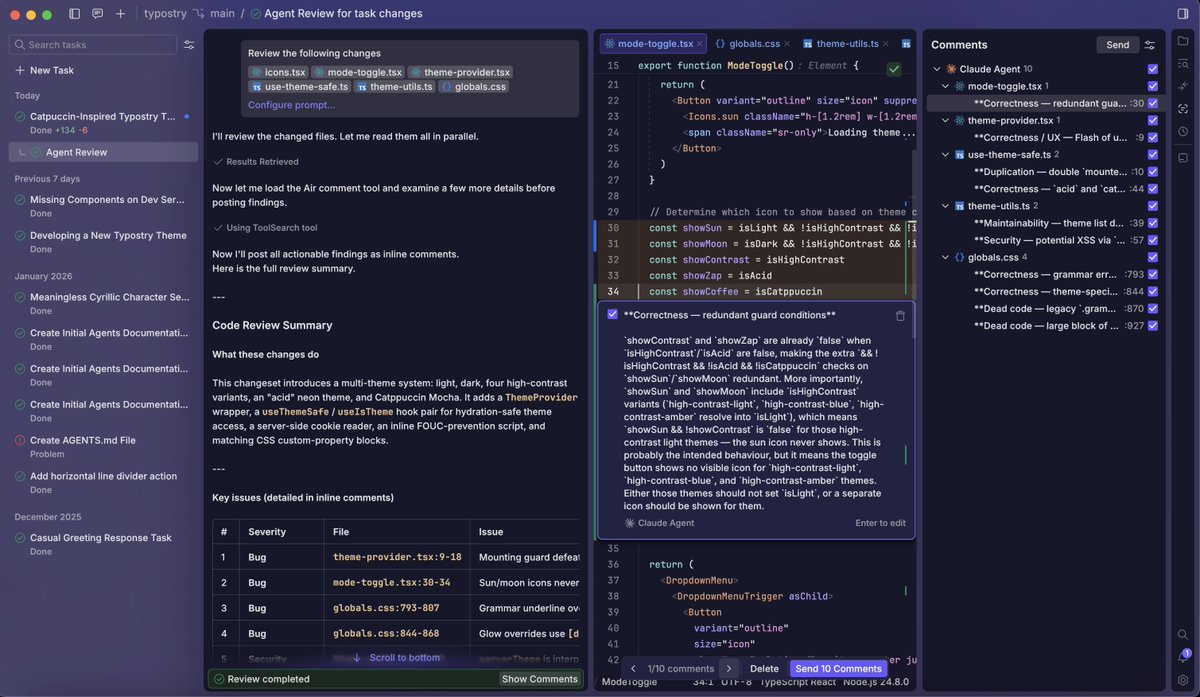Click the Delete comment button

(764, 668)
